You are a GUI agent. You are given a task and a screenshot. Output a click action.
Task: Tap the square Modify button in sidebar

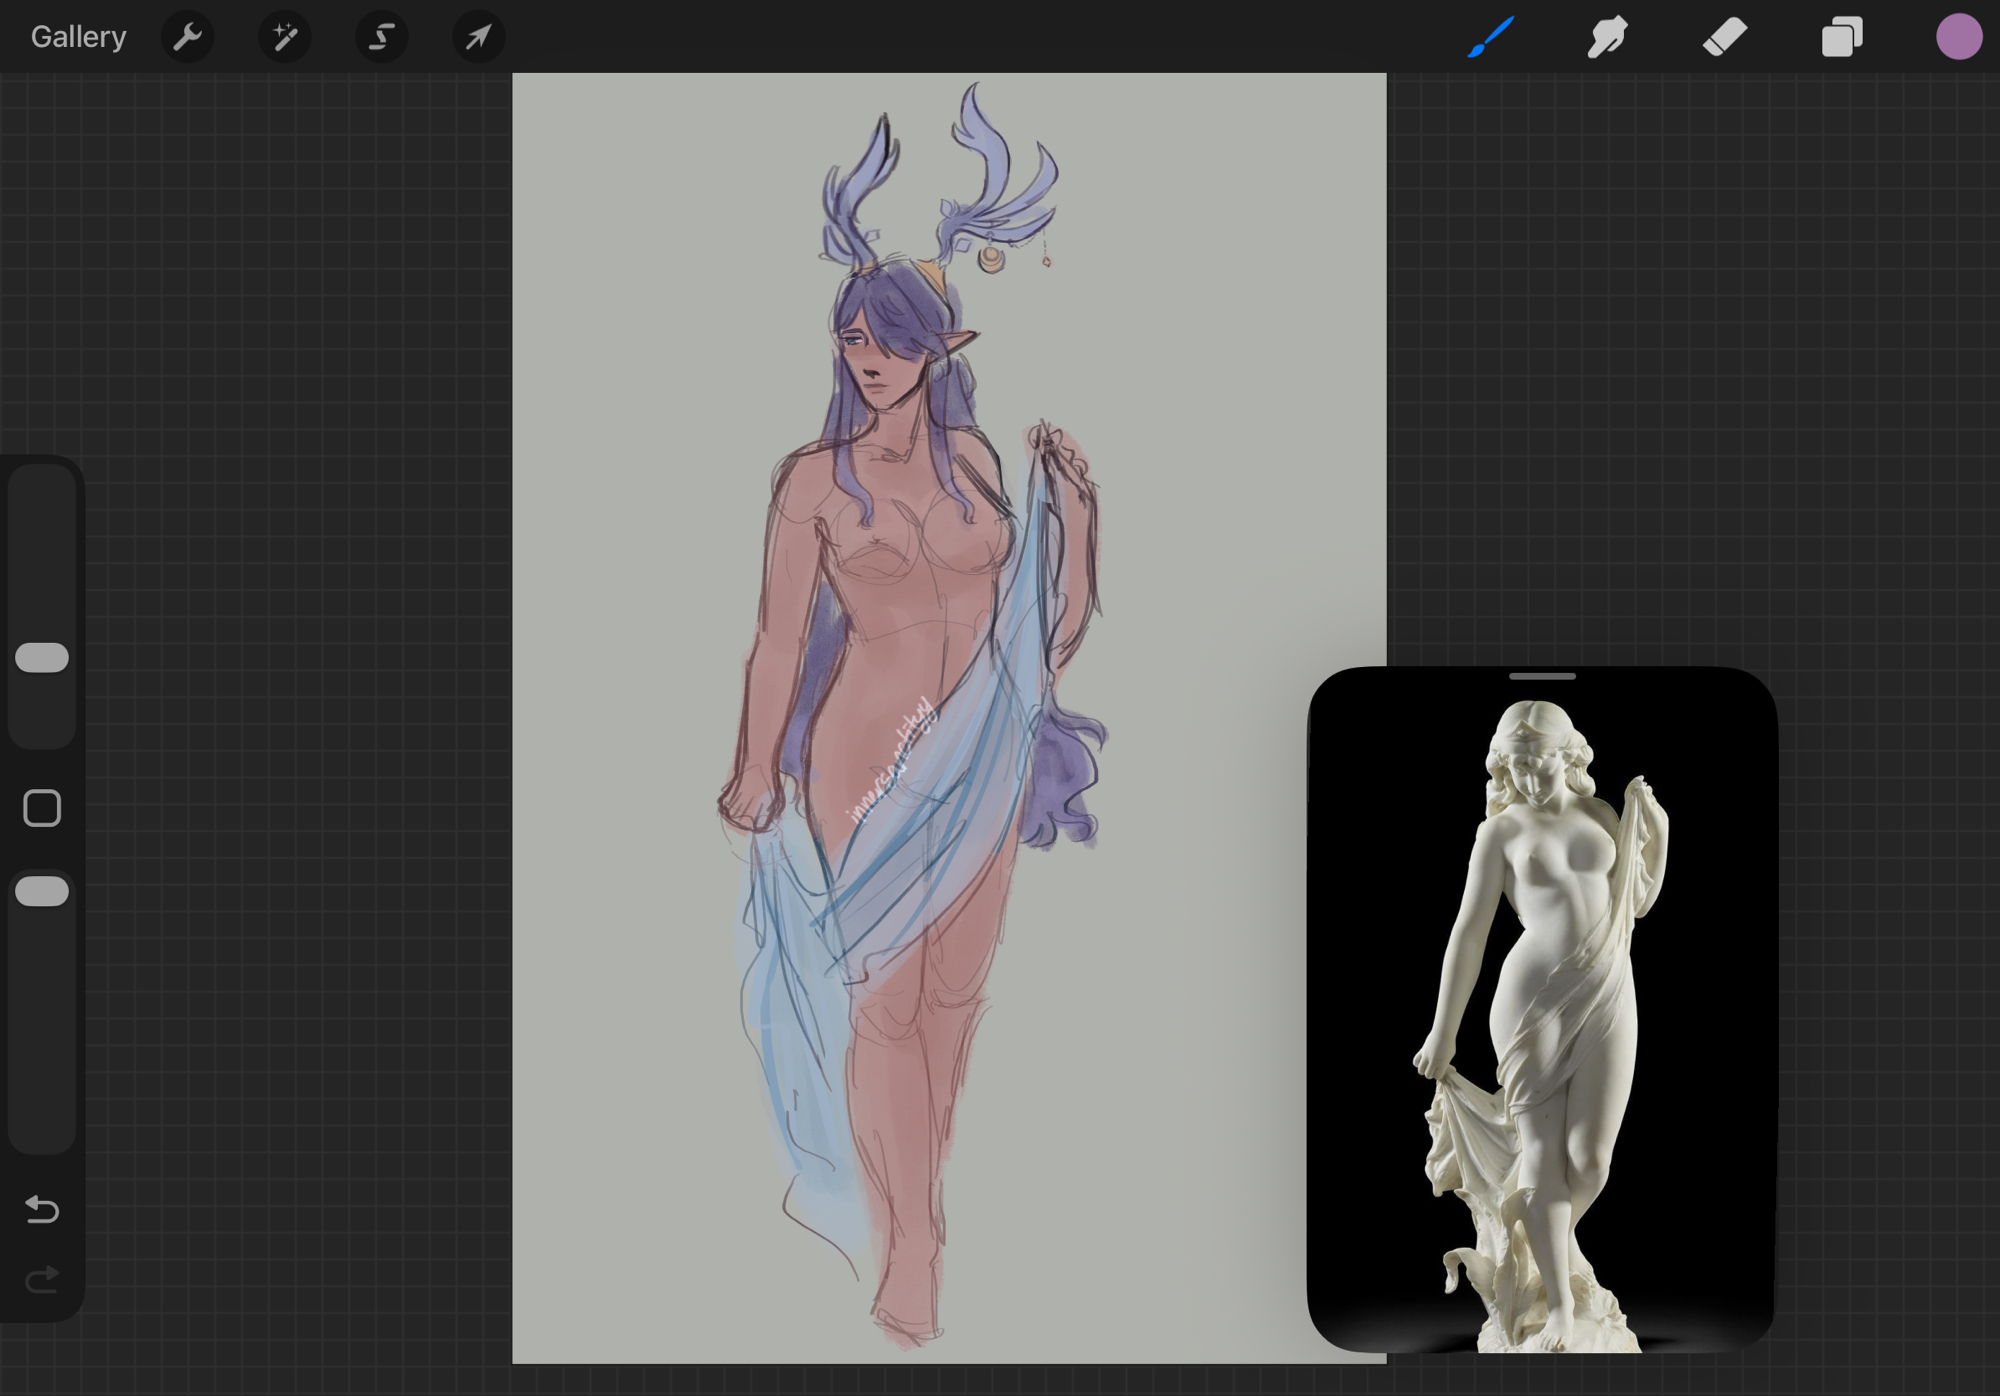click(42, 808)
